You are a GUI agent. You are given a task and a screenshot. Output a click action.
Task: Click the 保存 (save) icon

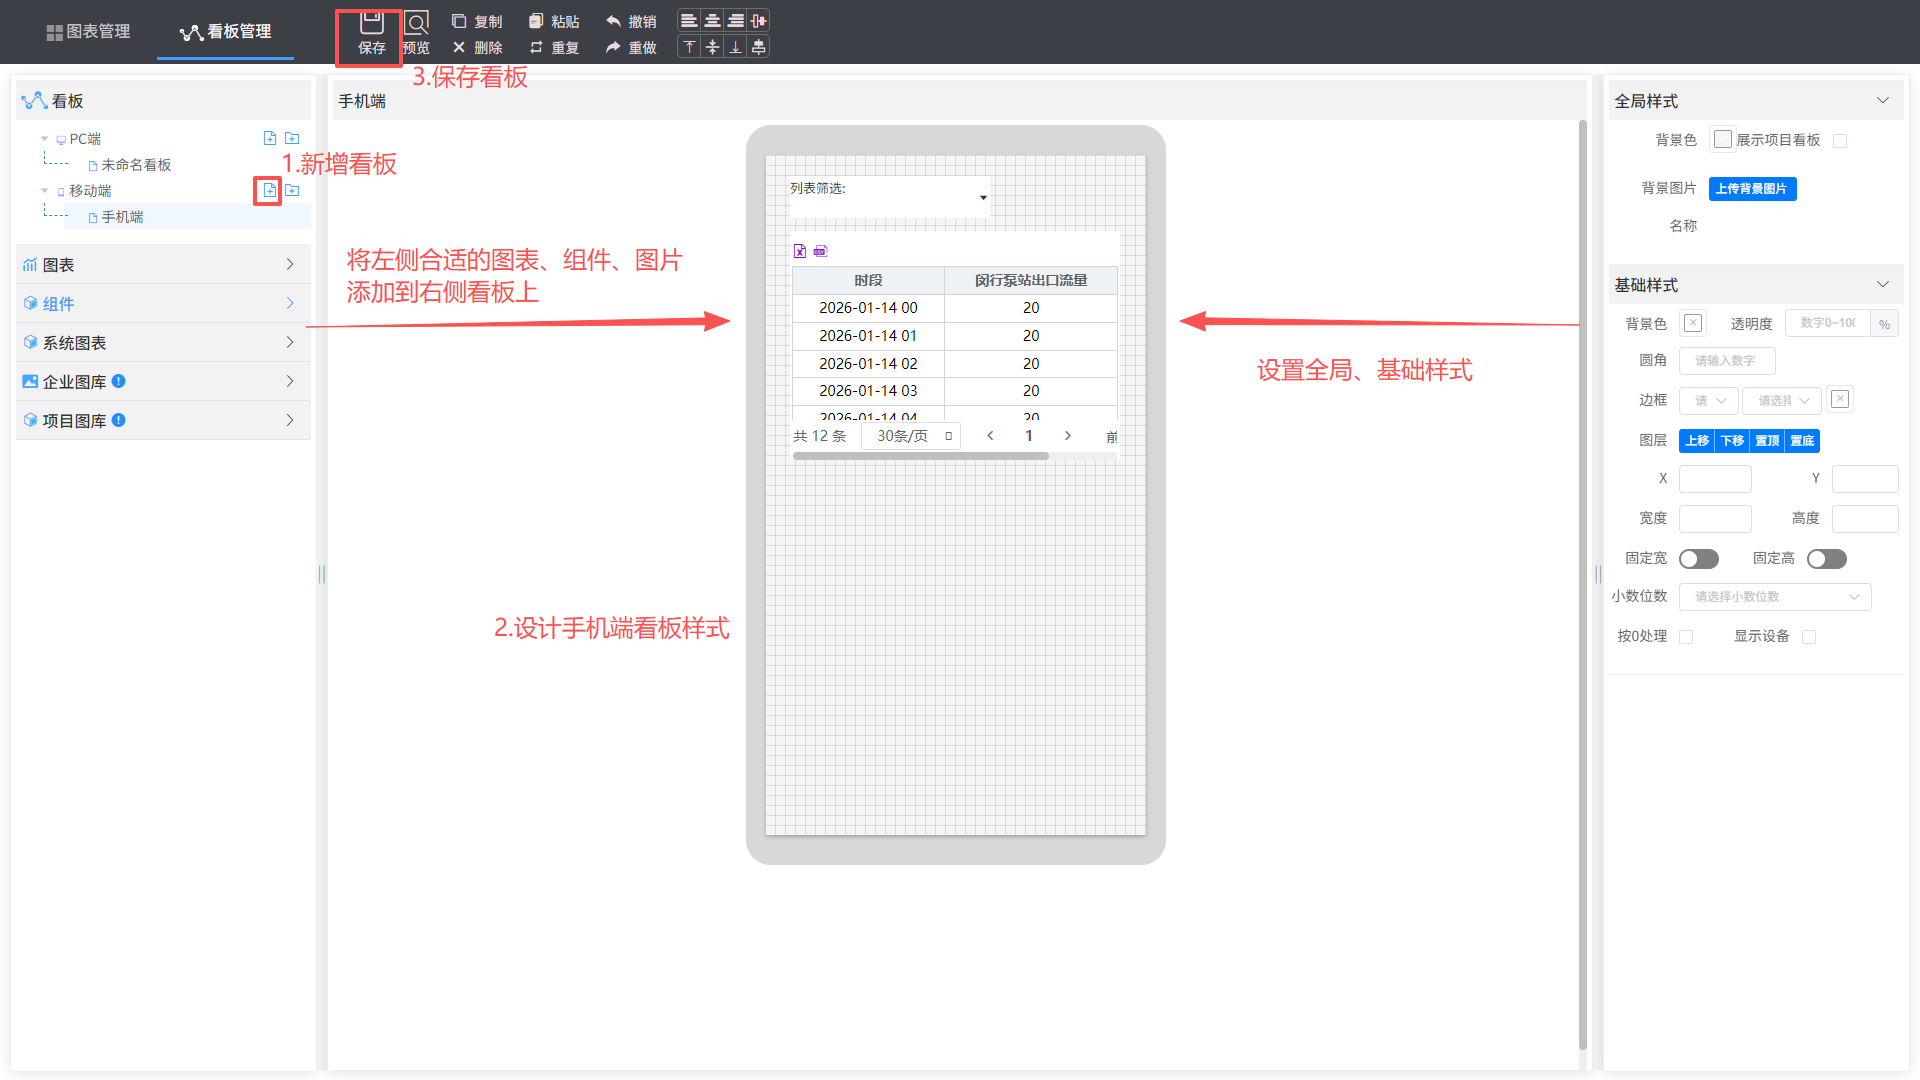point(371,23)
